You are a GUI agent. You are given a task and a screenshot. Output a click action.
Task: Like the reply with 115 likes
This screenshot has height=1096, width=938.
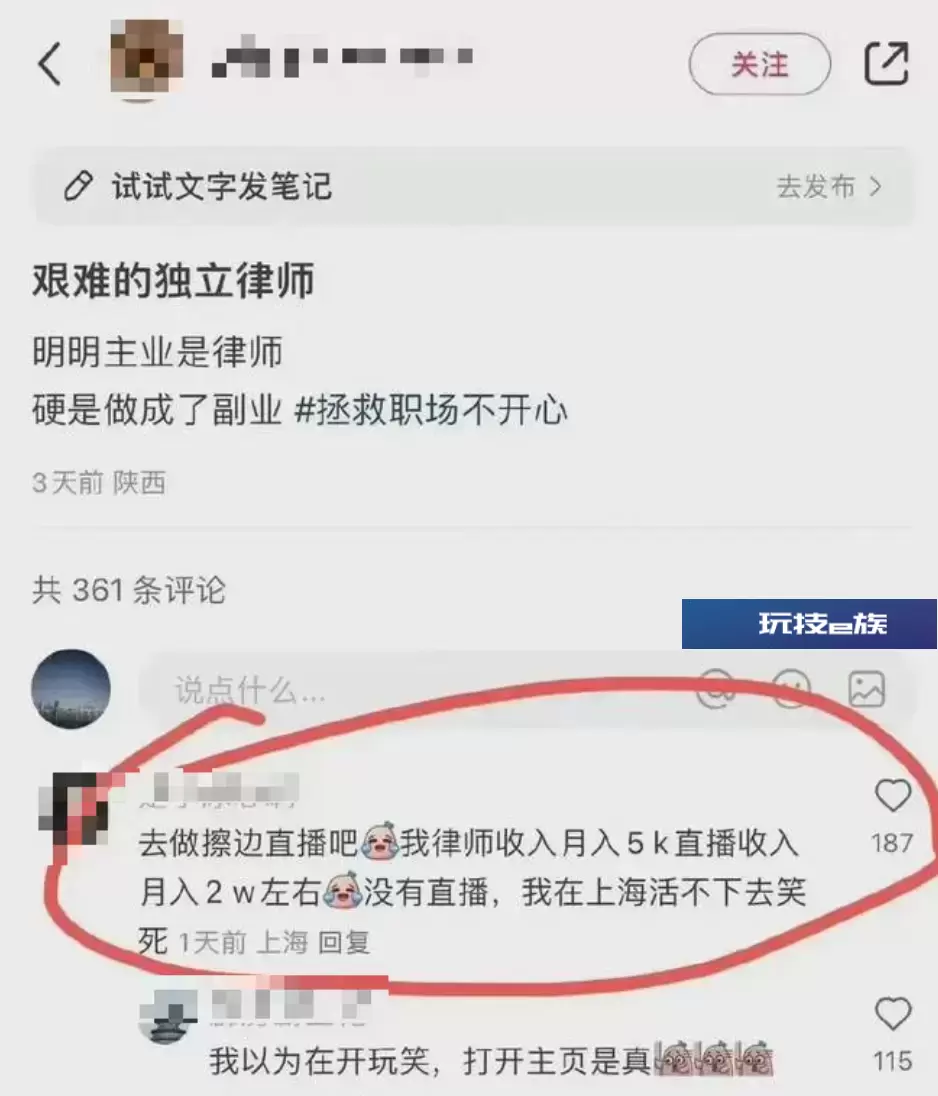click(893, 1014)
